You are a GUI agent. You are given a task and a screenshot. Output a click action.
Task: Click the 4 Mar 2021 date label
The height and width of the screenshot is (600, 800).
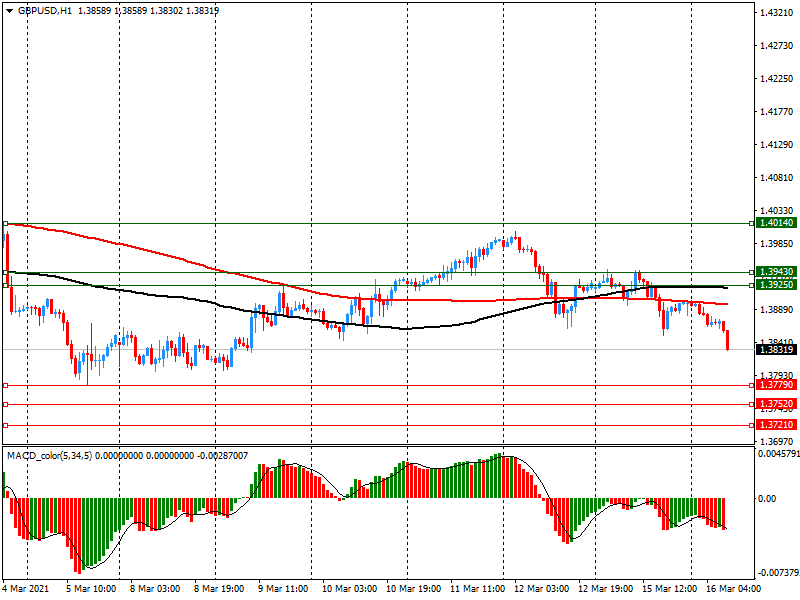(x=26, y=589)
